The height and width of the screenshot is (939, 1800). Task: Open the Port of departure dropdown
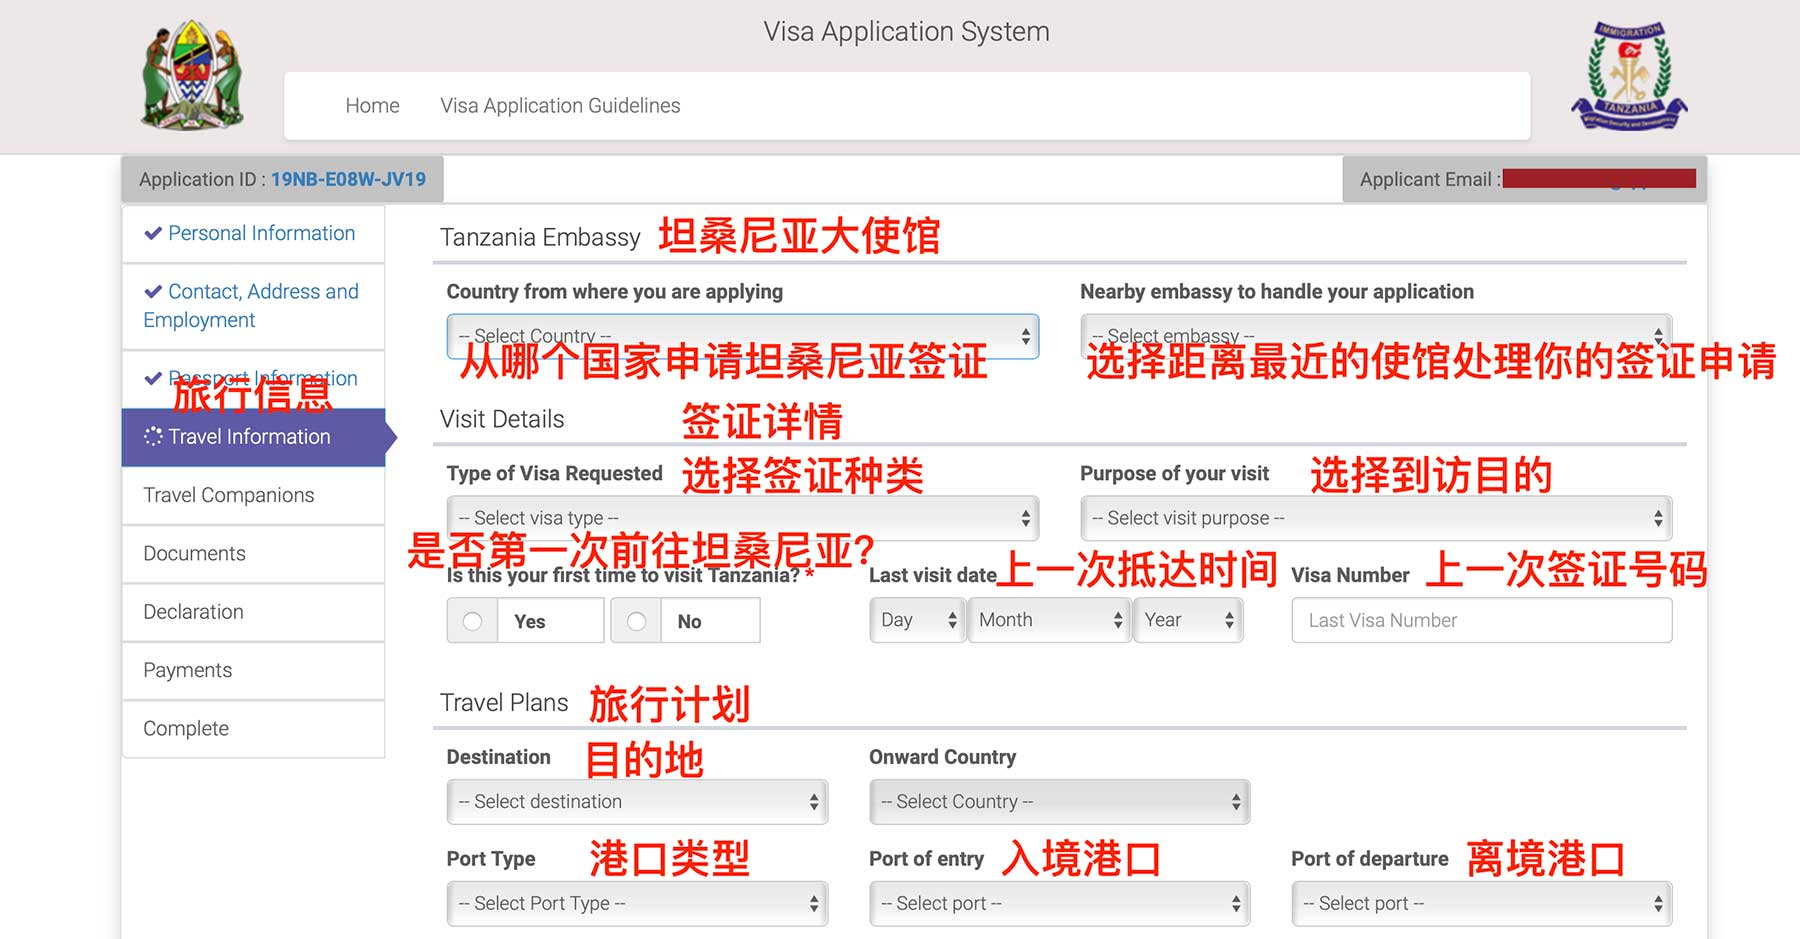pos(1481,904)
